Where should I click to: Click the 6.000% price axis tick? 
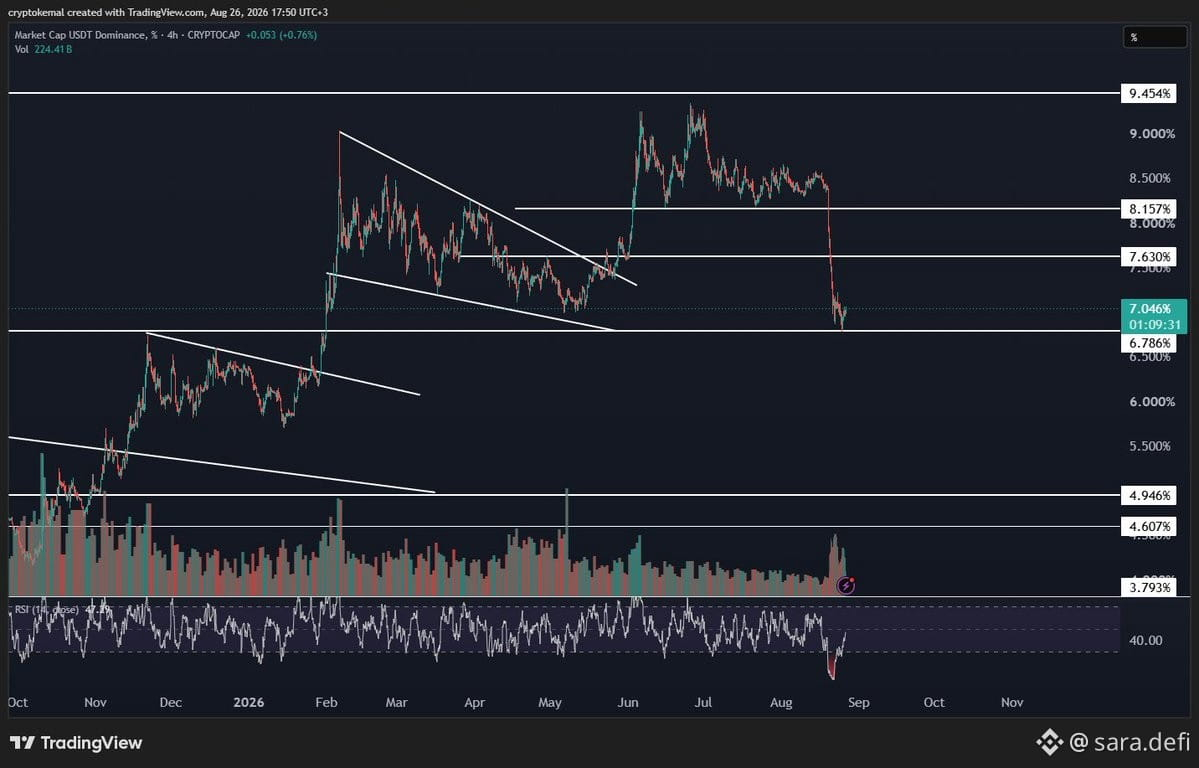[1152, 402]
